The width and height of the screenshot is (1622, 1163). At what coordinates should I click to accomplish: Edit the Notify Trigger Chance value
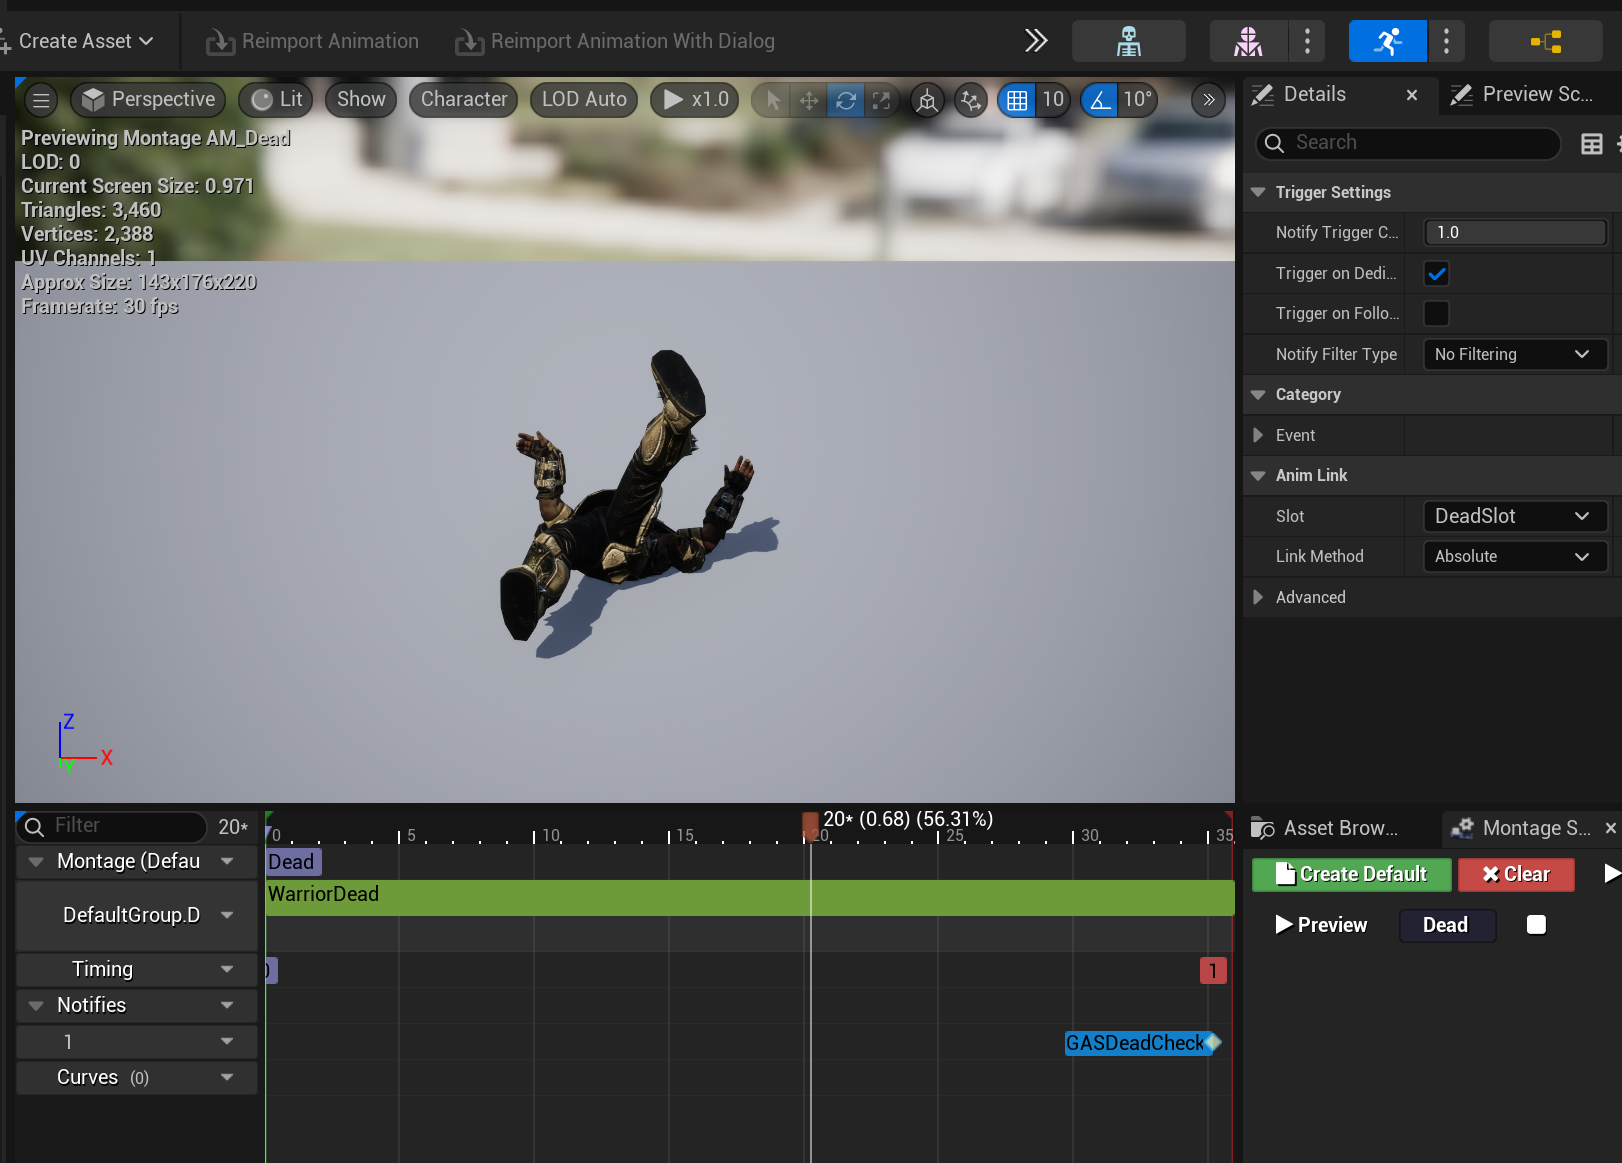pos(1515,232)
